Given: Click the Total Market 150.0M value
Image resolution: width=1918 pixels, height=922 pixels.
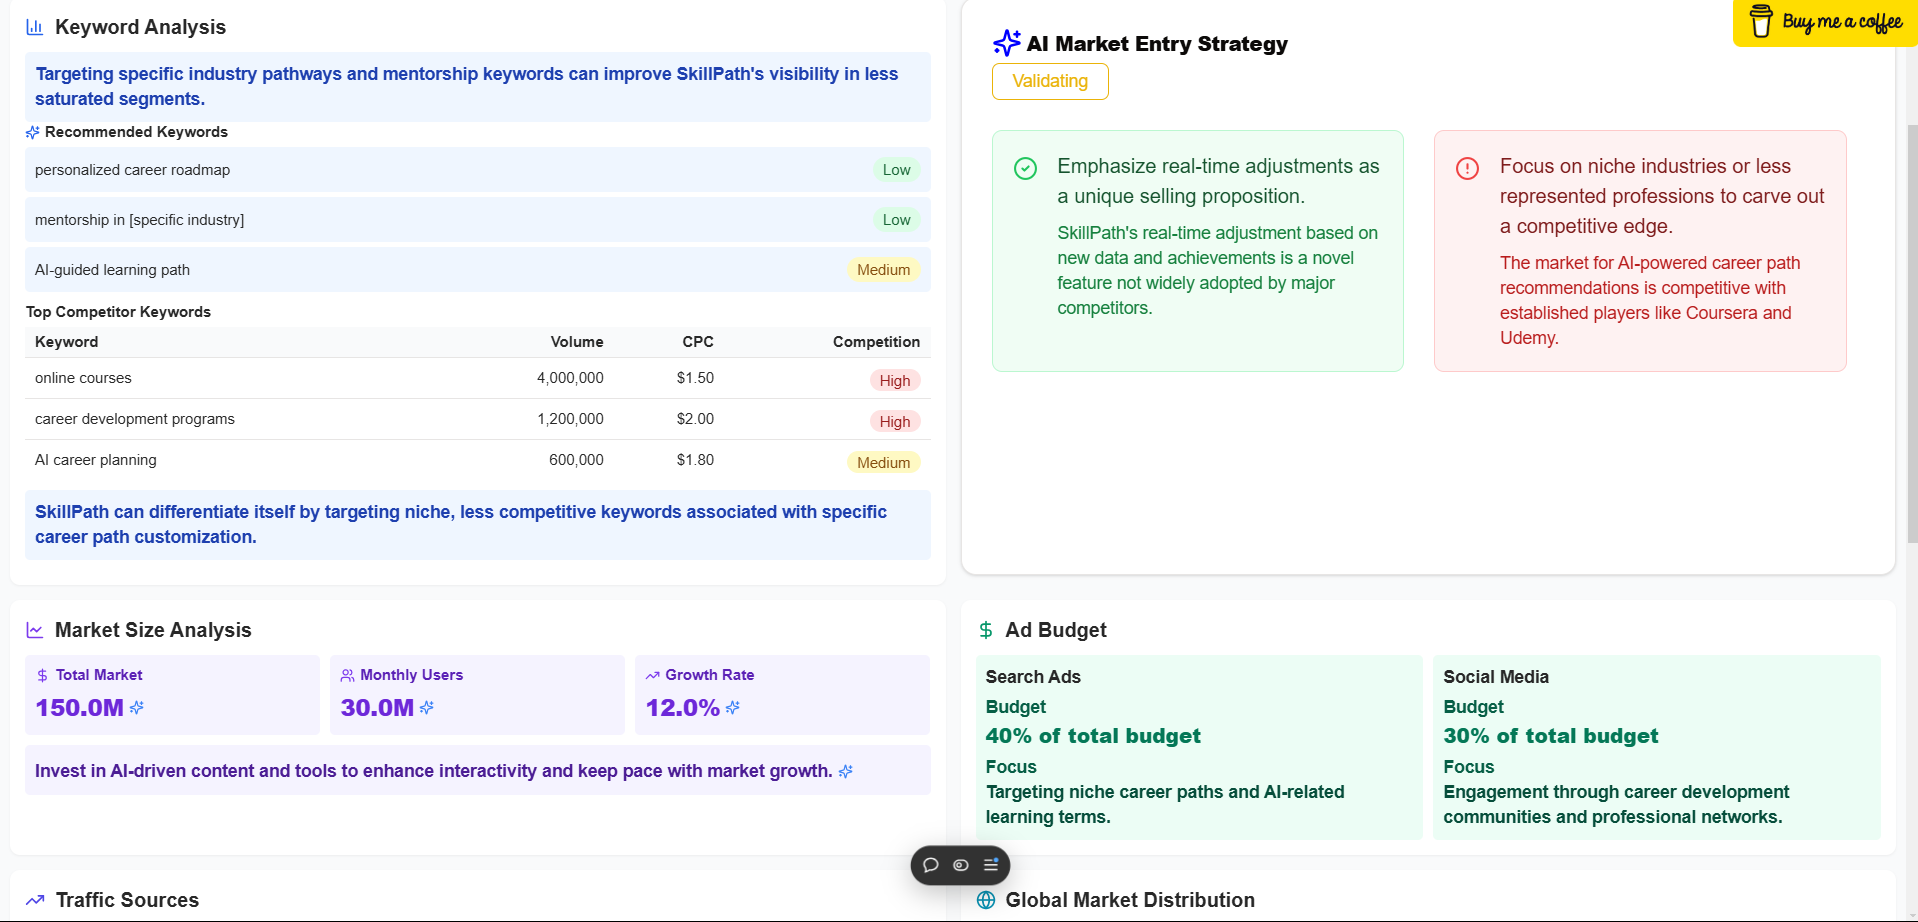Looking at the screenshot, I should click(x=79, y=708).
